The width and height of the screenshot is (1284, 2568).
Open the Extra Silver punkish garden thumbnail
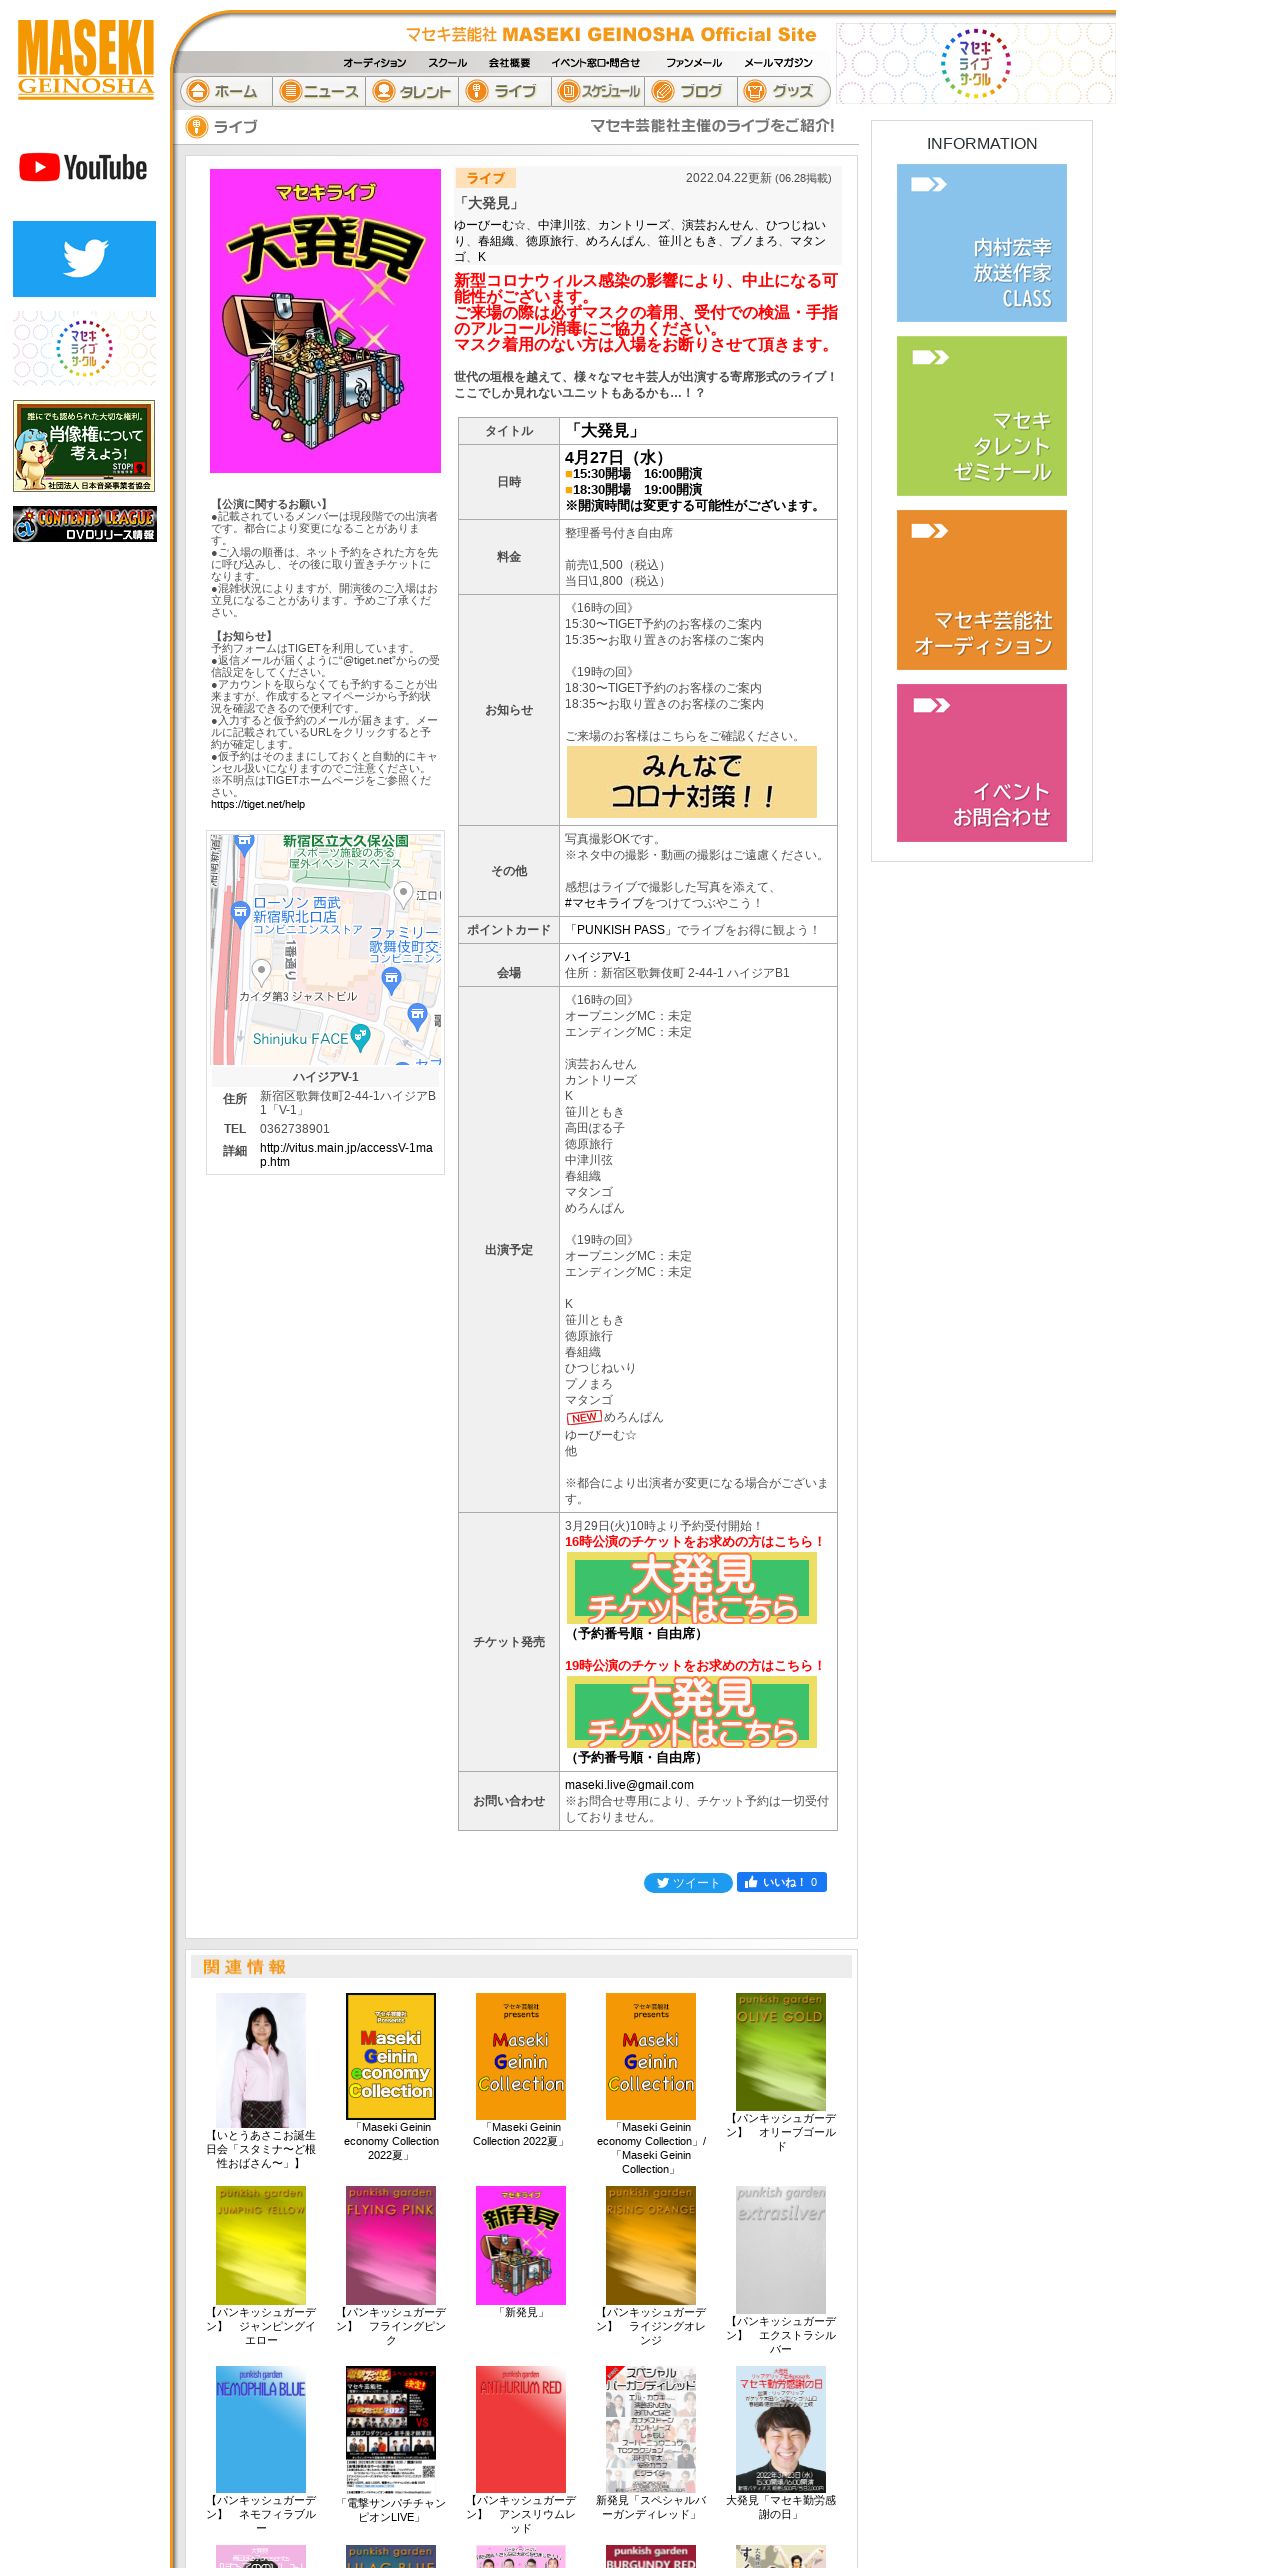pos(781,2249)
